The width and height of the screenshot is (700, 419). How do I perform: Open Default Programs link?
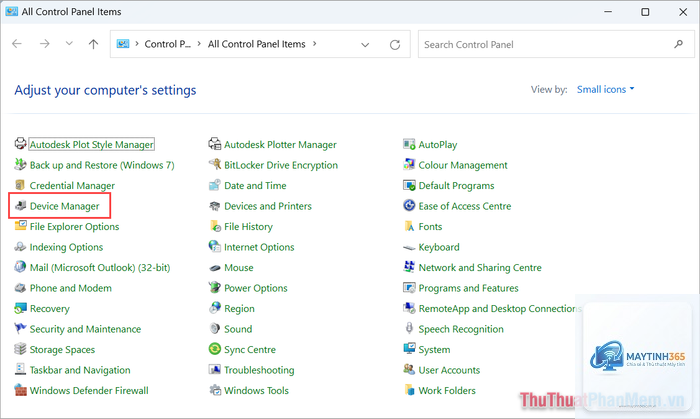pos(456,185)
